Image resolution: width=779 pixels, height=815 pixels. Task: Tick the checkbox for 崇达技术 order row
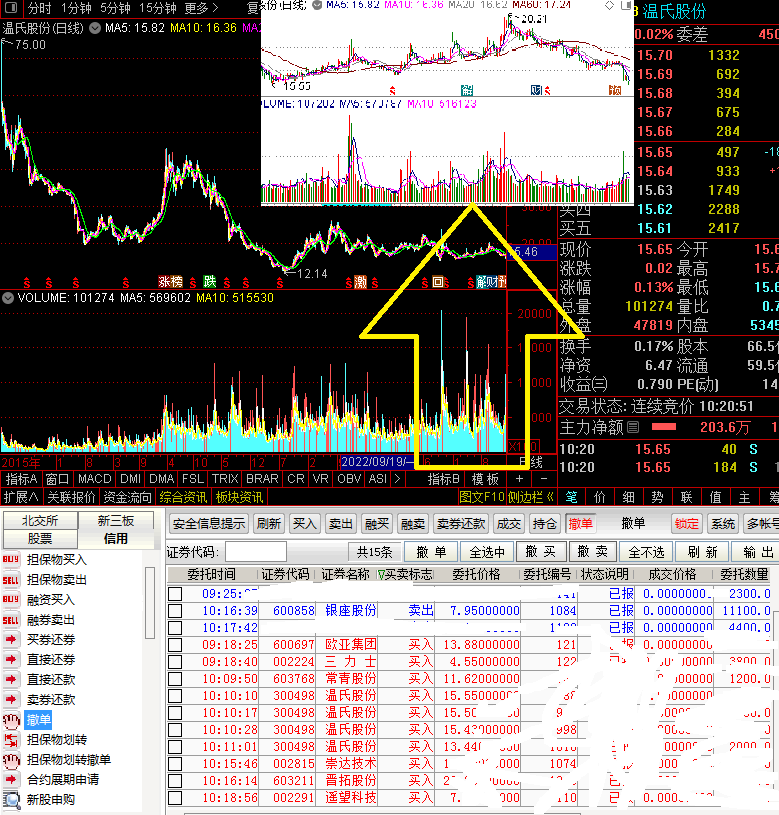click(175, 764)
